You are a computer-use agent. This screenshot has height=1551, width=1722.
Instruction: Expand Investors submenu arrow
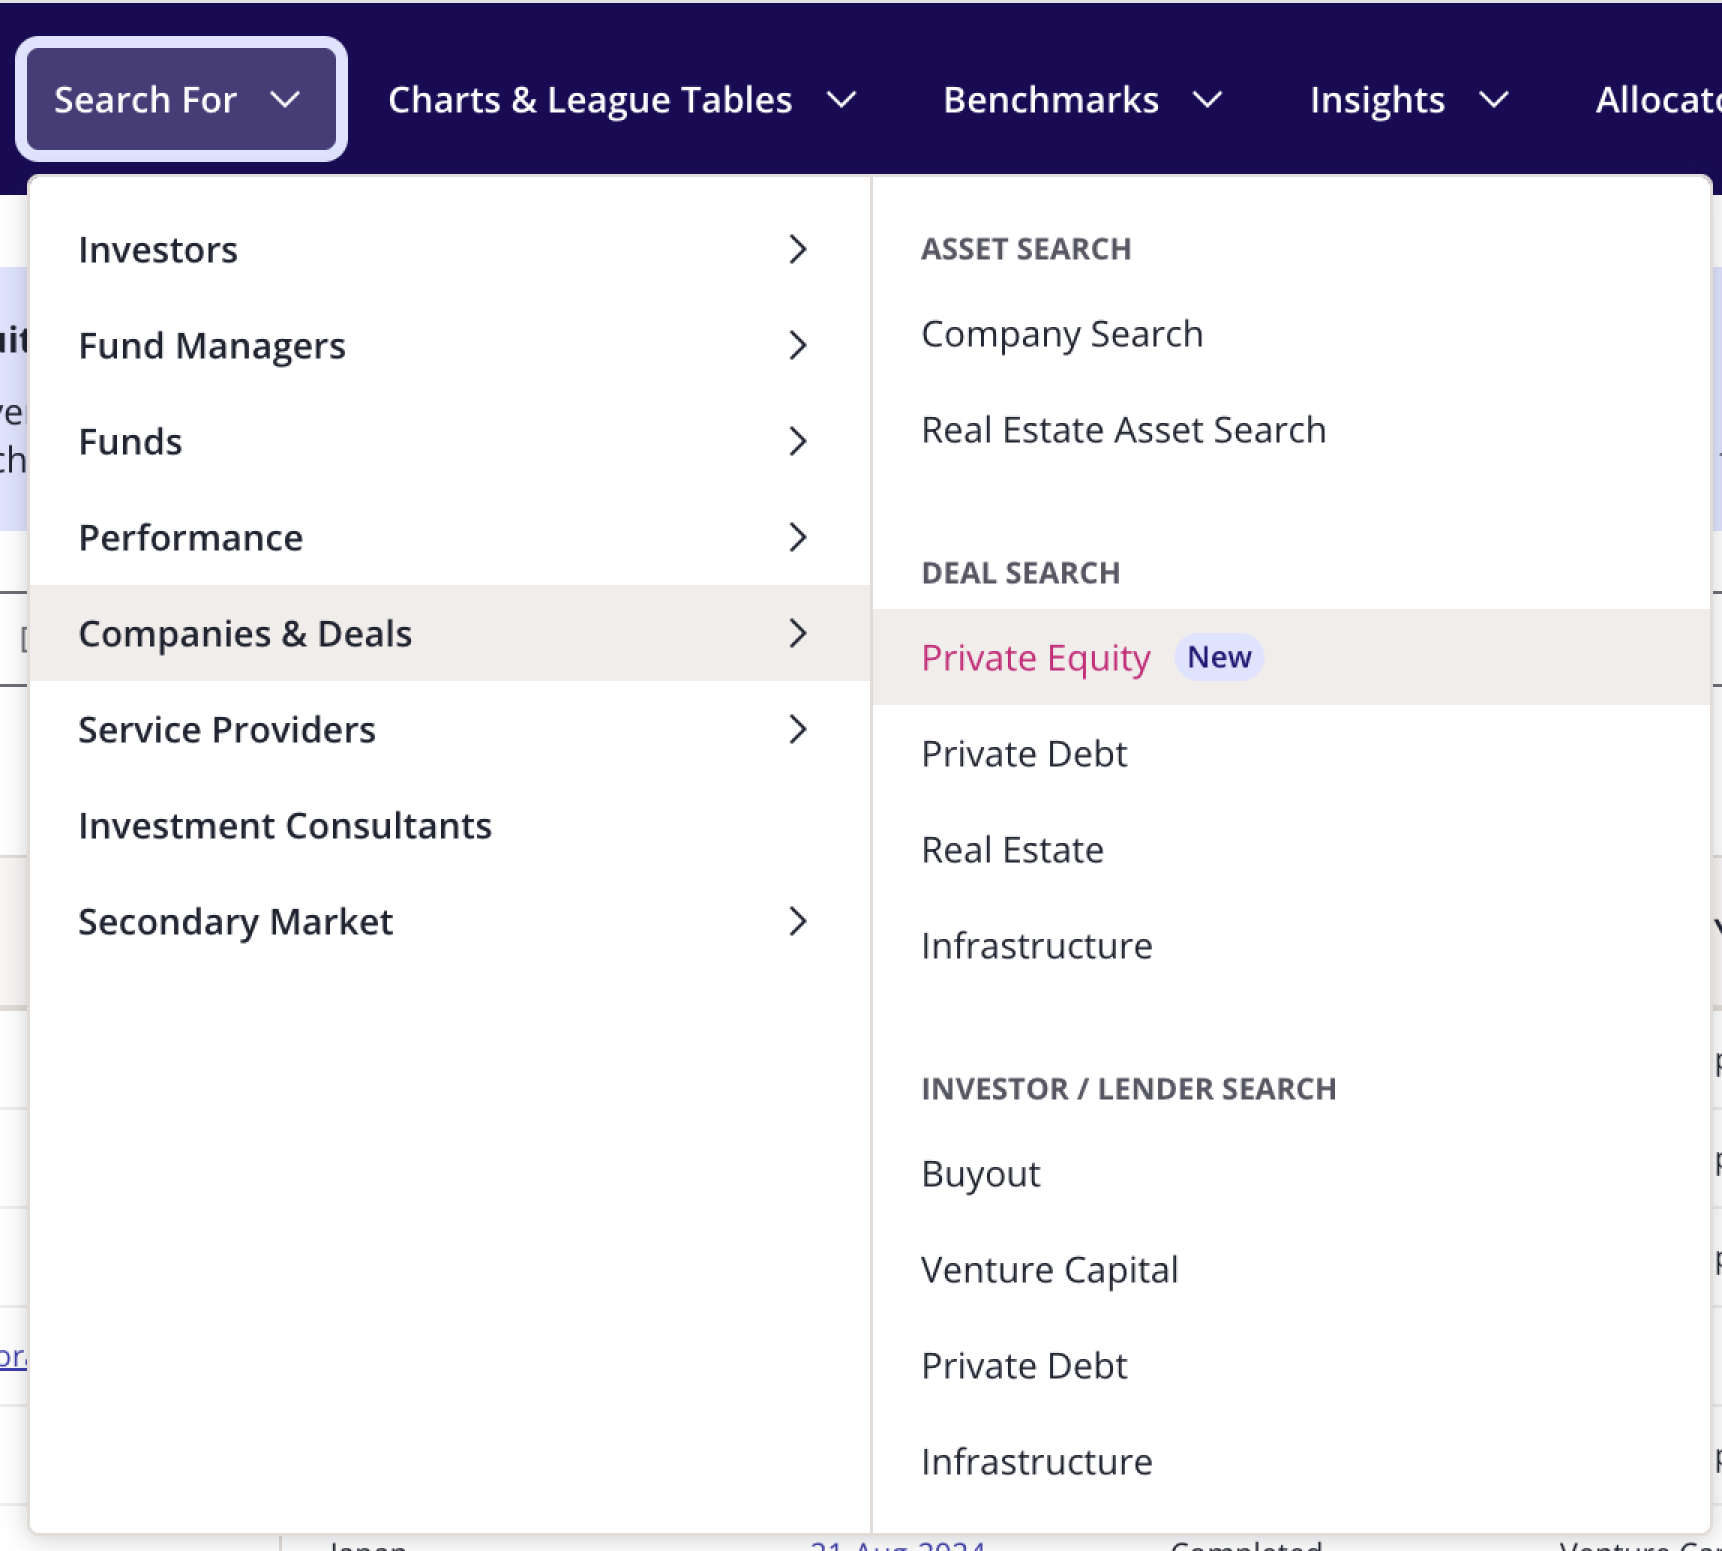(x=797, y=249)
